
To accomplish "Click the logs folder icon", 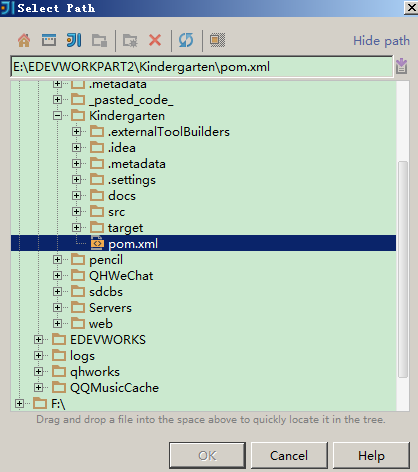I will (x=59, y=356).
